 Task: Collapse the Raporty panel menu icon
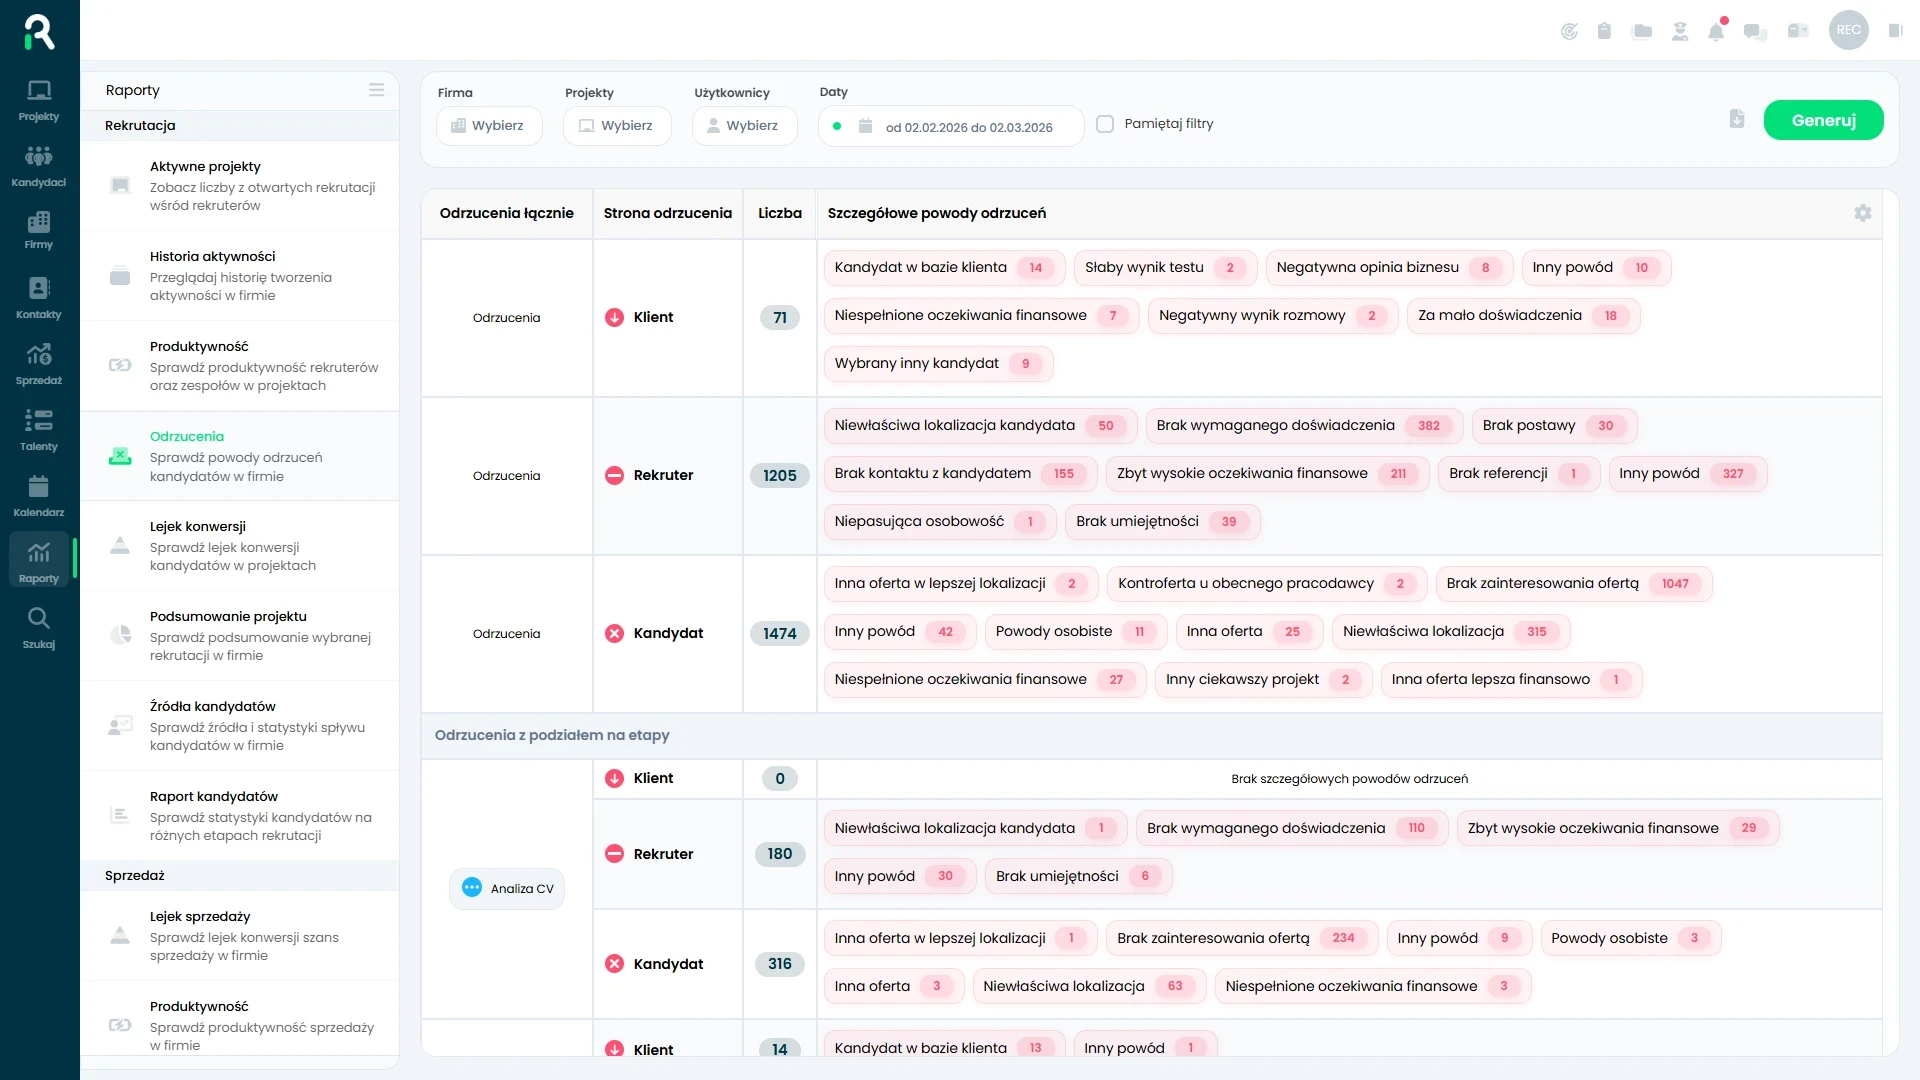pyautogui.click(x=376, y=90)
